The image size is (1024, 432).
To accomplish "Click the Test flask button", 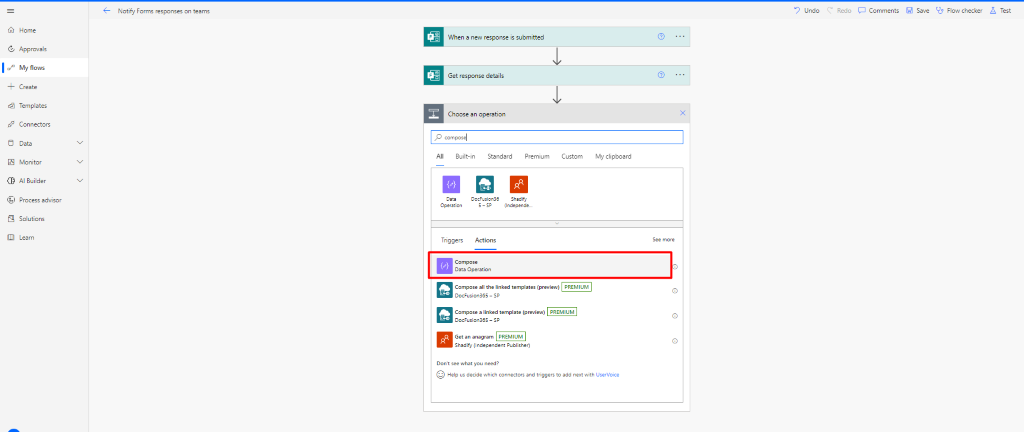I will 998,10.
